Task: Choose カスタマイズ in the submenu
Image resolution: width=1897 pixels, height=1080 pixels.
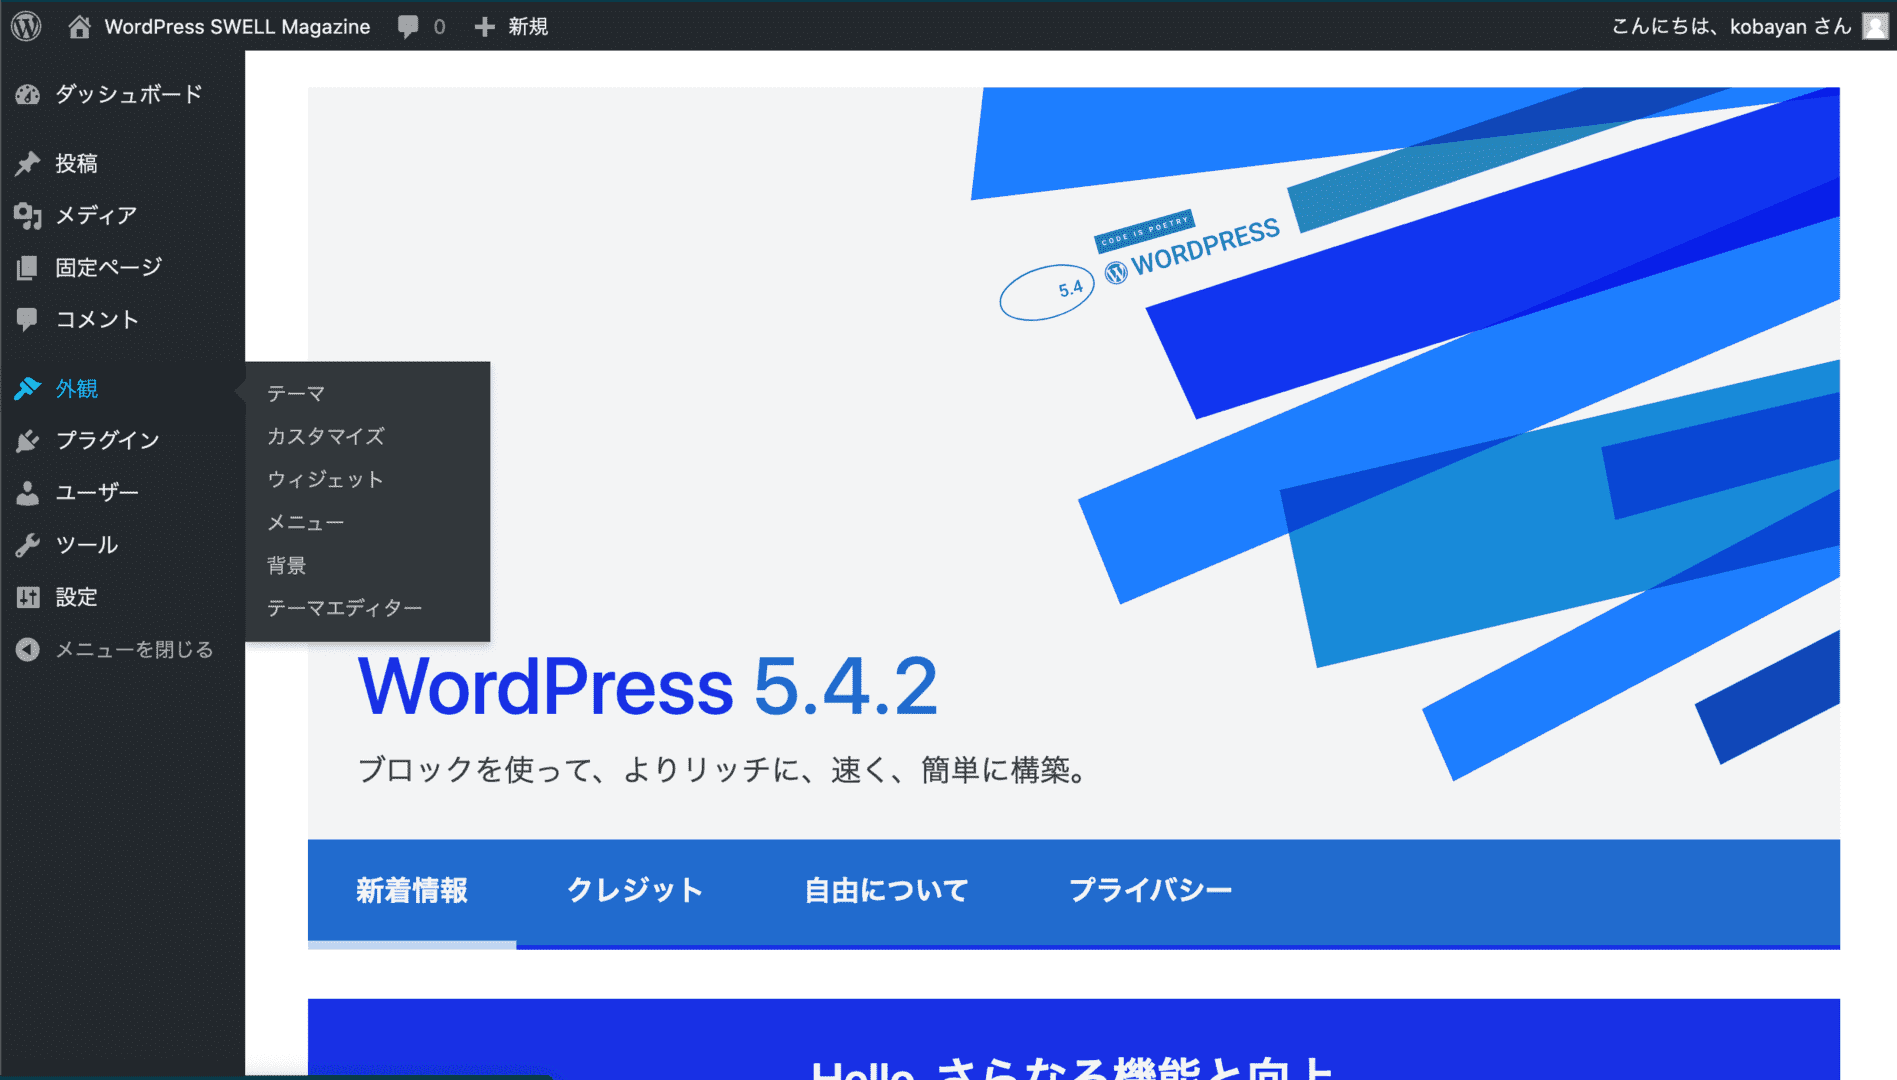Action: click(325, 437)
